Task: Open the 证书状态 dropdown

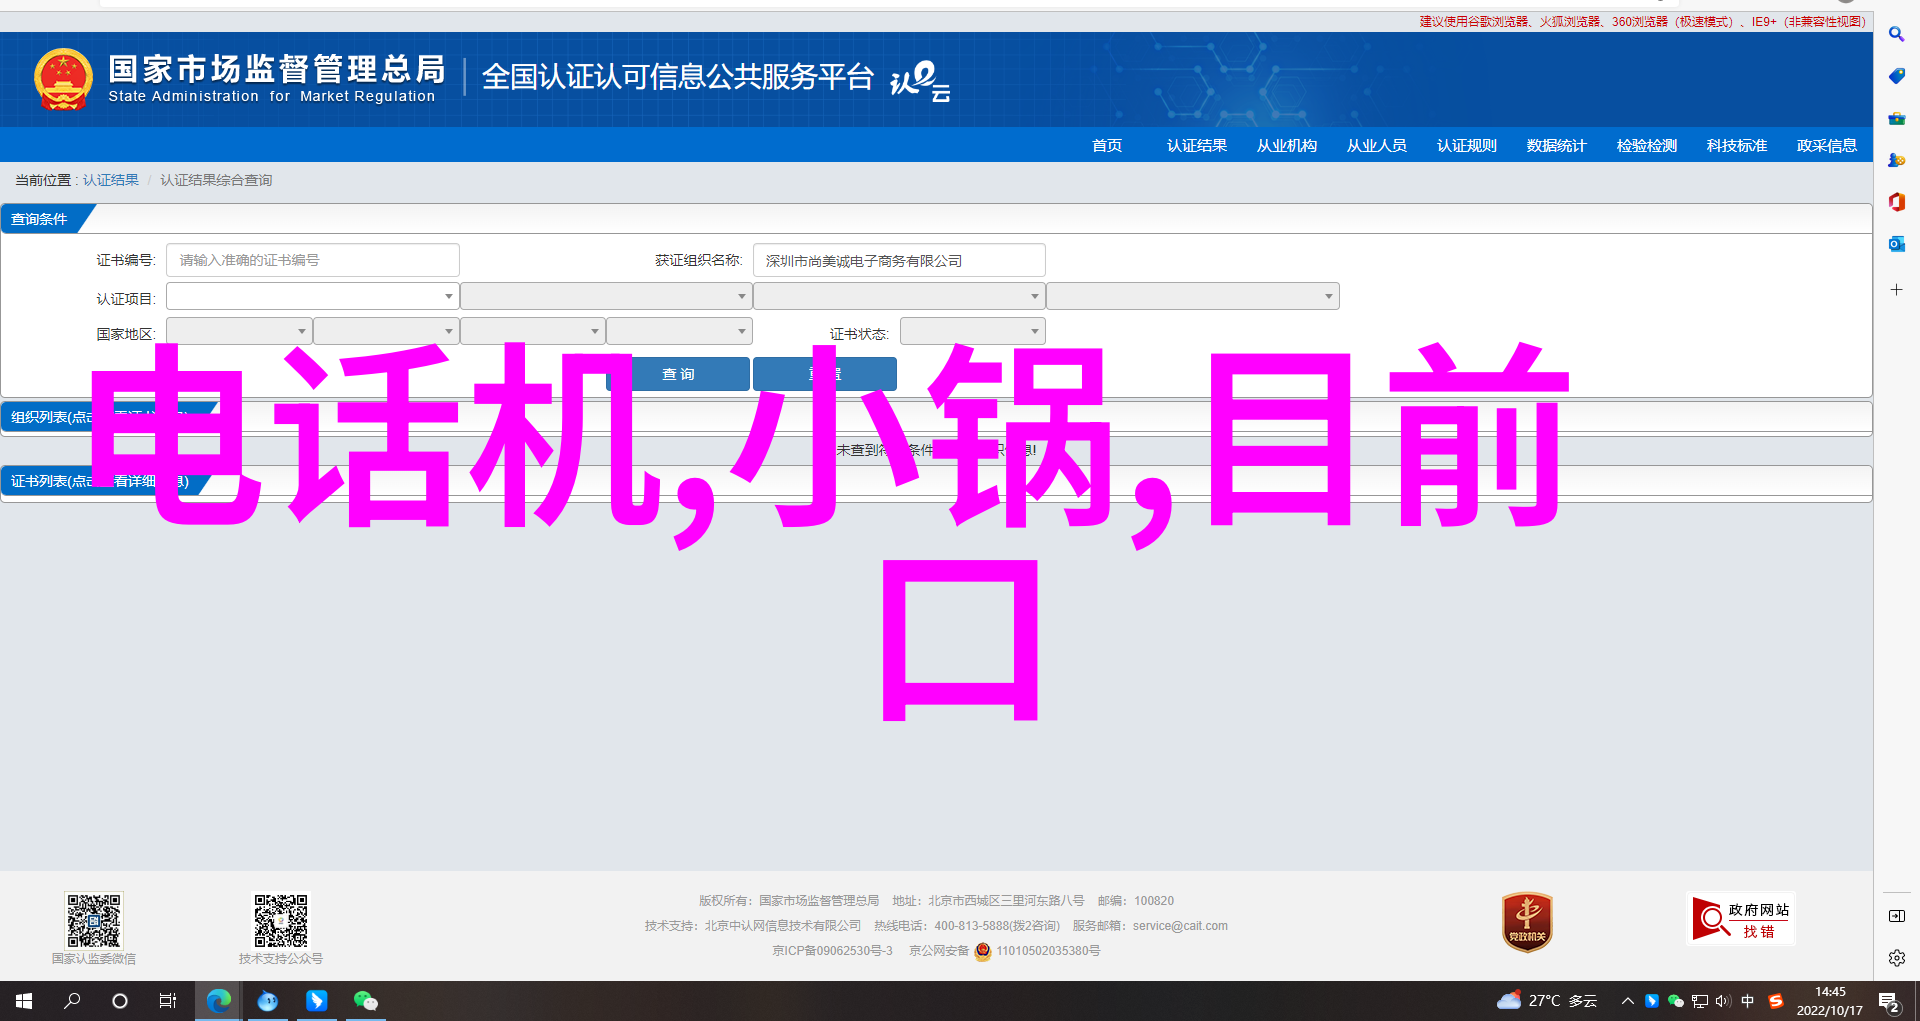Action: (972, 331)
